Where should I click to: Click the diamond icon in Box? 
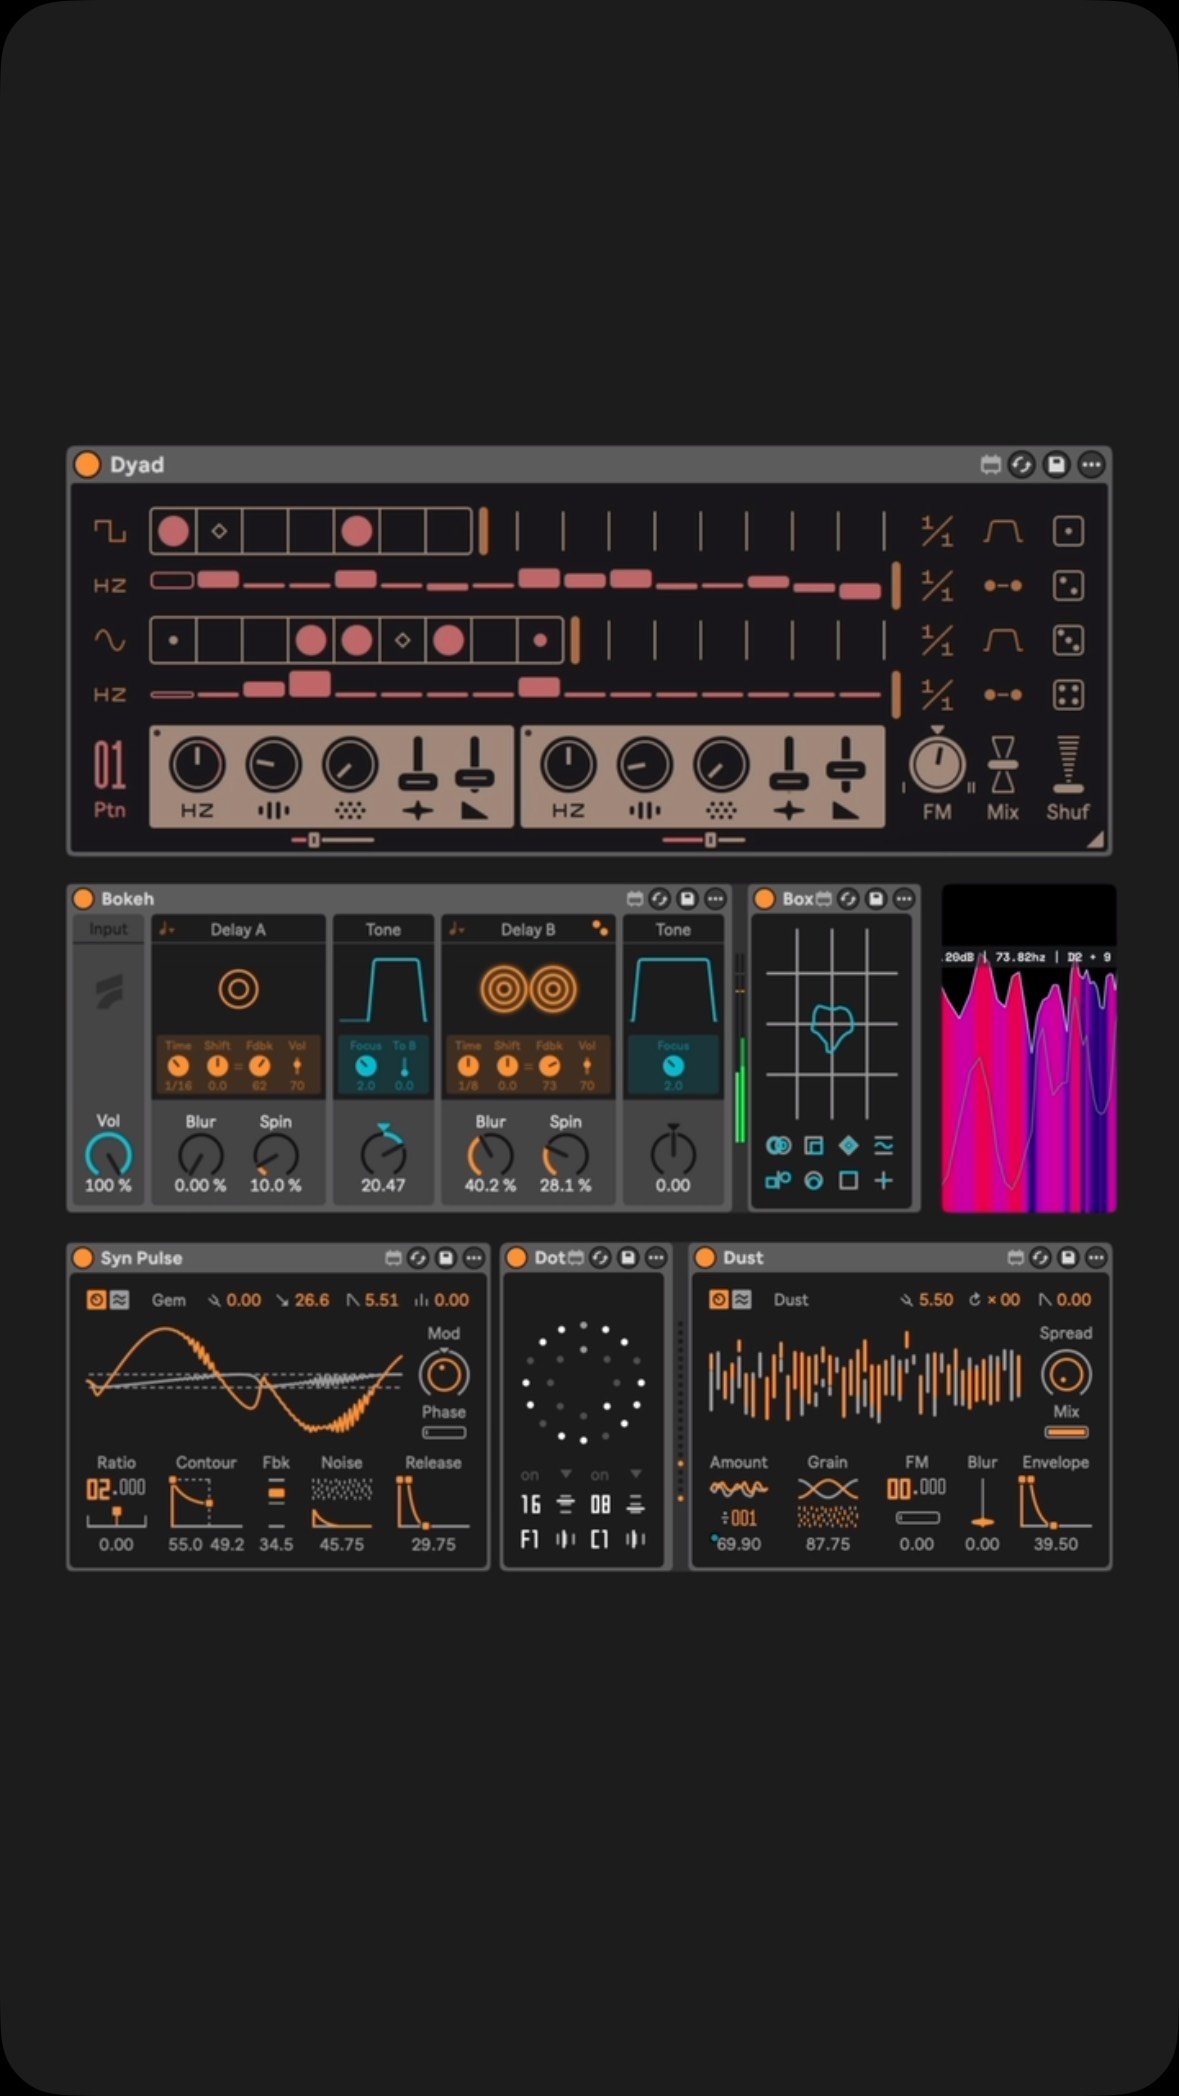(848, 1145)
